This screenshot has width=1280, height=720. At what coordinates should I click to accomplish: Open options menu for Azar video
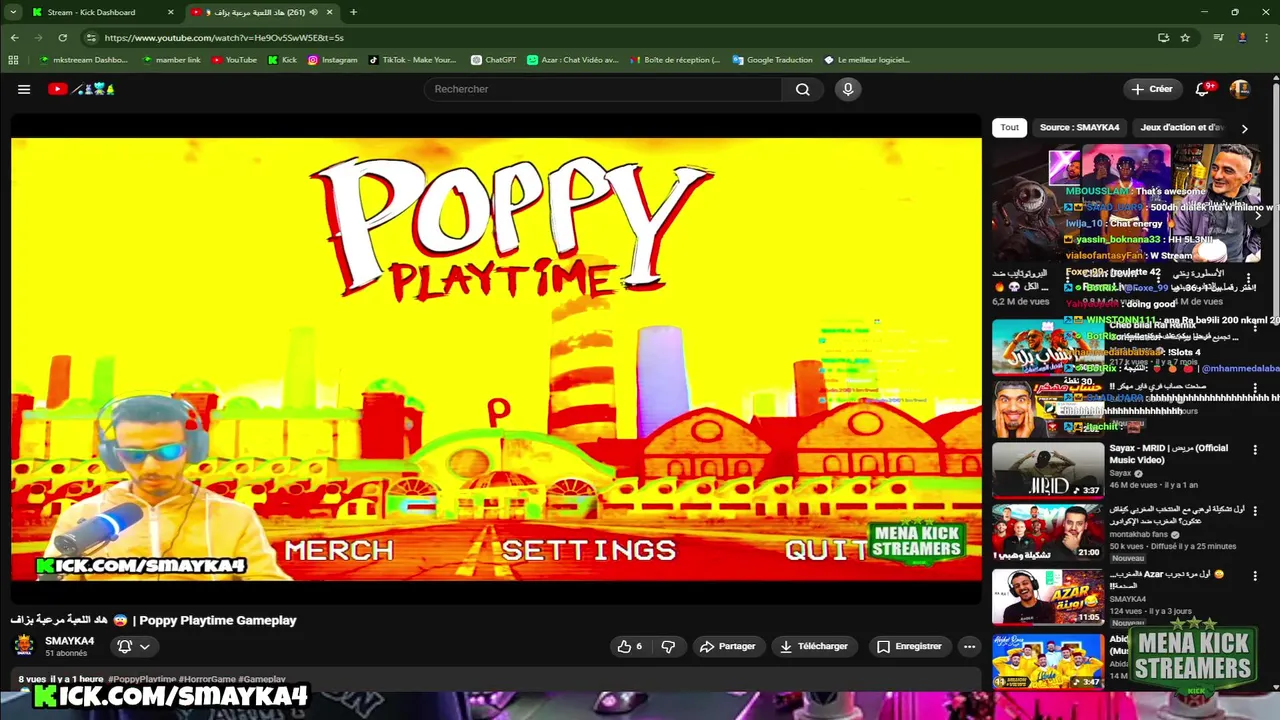1255,575
